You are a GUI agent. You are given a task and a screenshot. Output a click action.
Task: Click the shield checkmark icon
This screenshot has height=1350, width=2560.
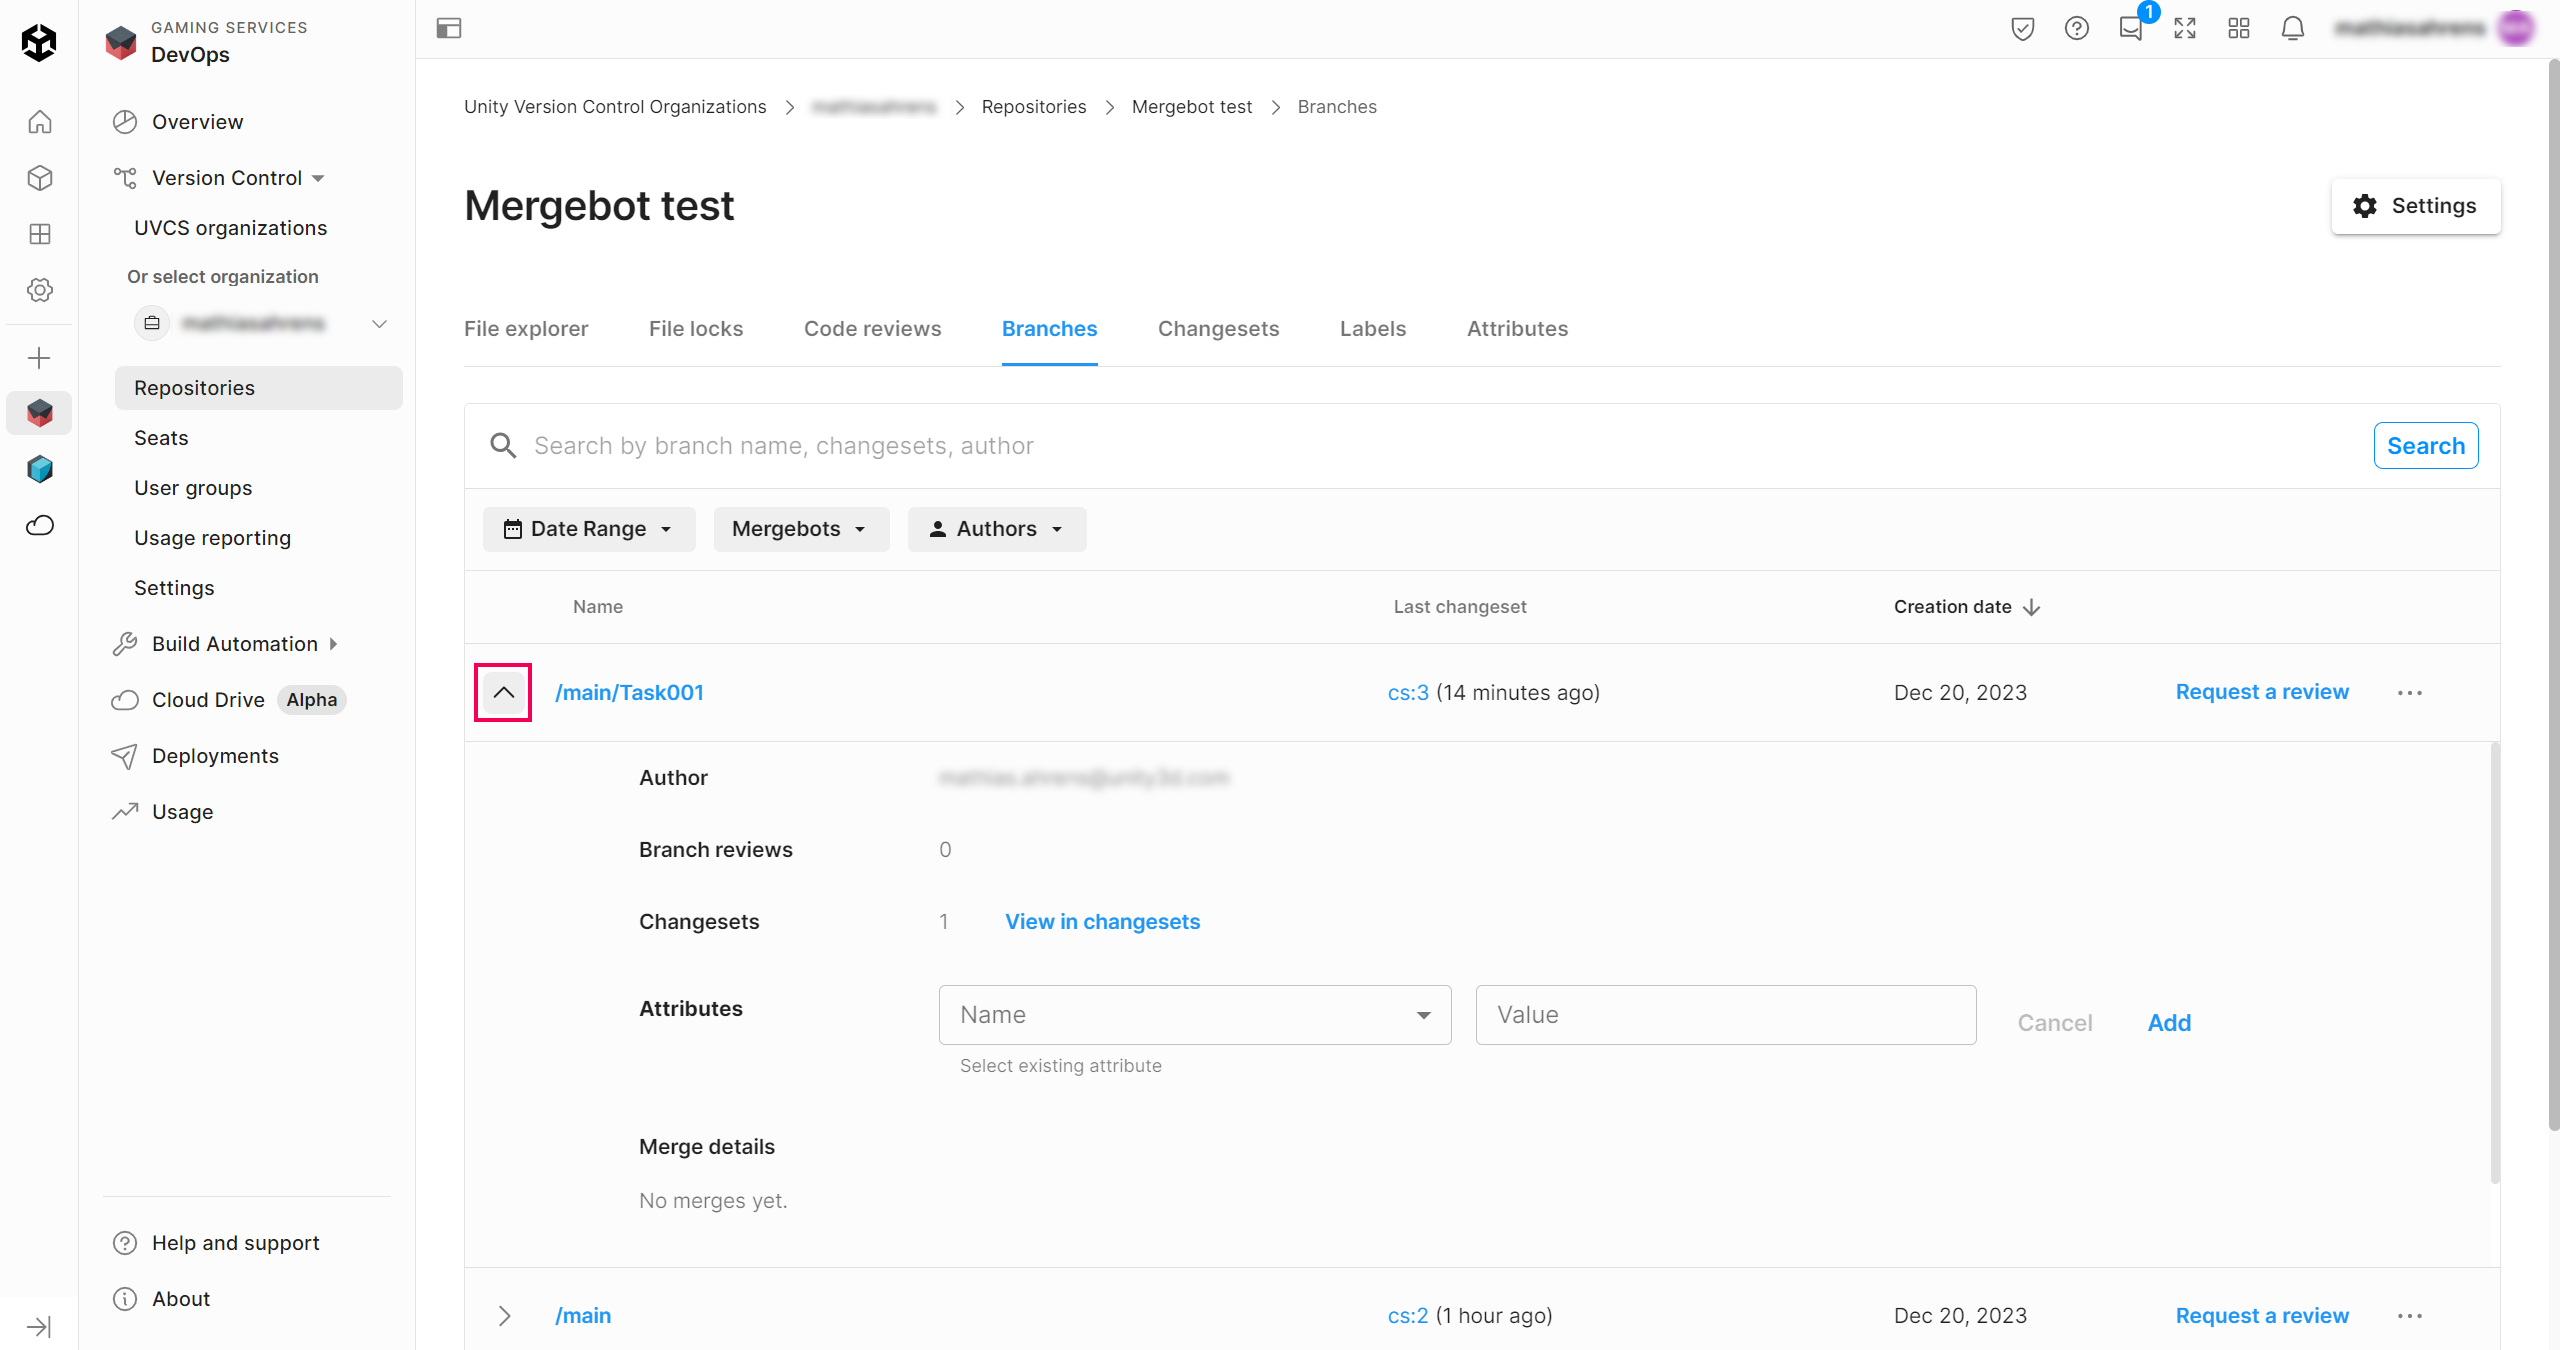tap(2022, 28)
